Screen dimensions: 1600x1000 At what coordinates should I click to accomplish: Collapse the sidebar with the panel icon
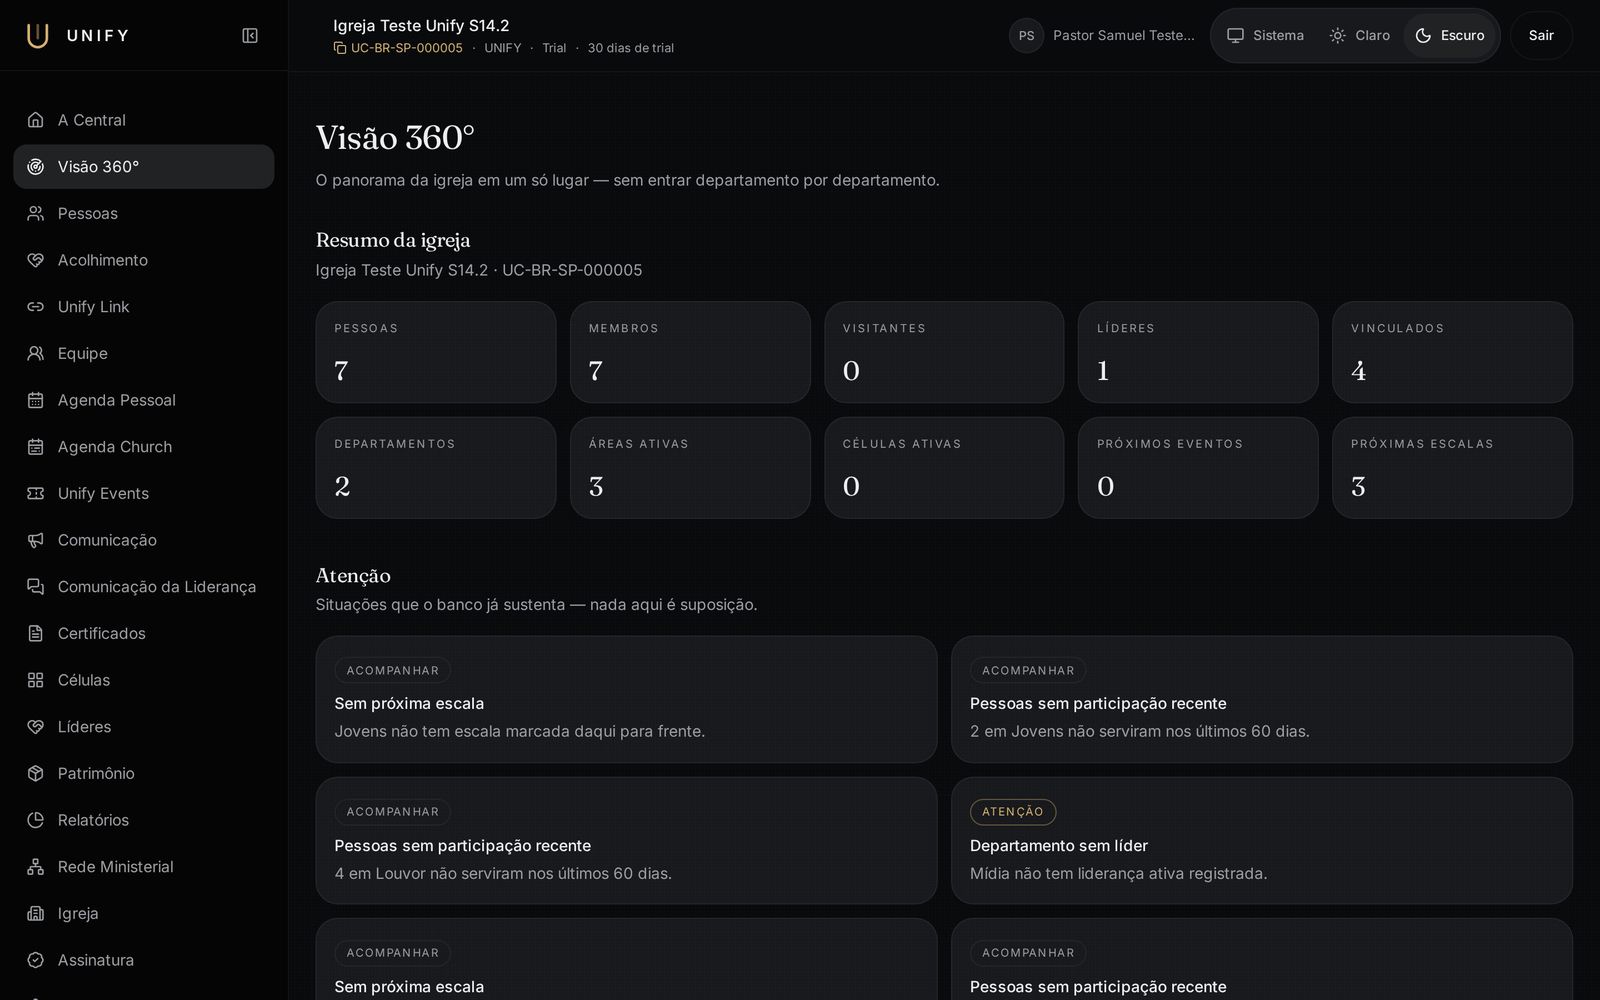pos(250,36)
